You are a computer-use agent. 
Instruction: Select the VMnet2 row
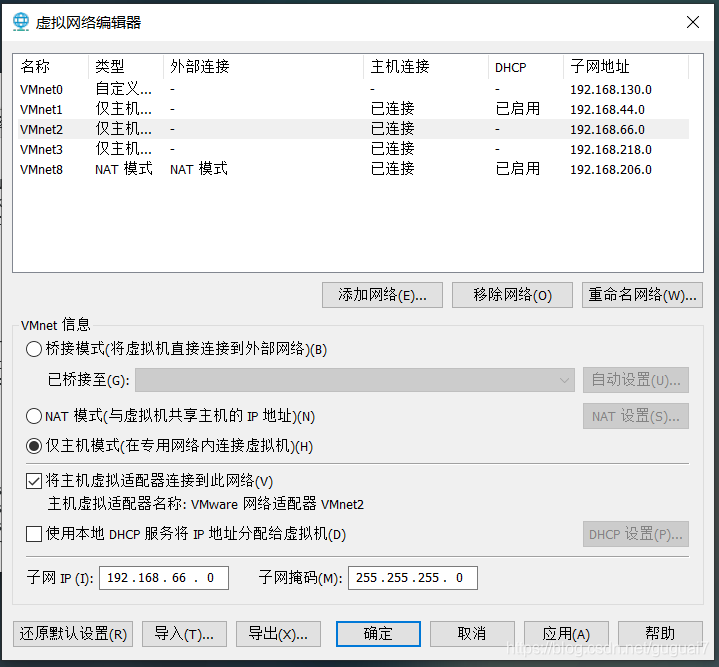click(x=353, y=129)
